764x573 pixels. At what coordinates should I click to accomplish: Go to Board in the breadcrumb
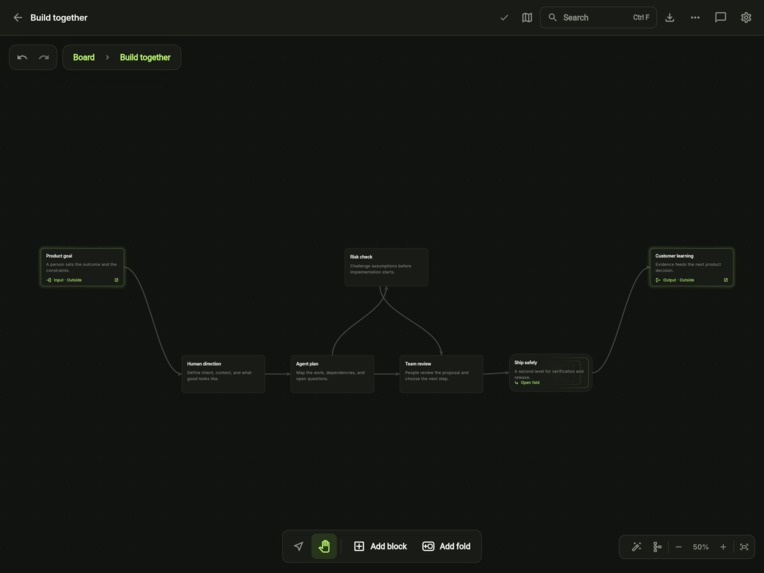84,57
